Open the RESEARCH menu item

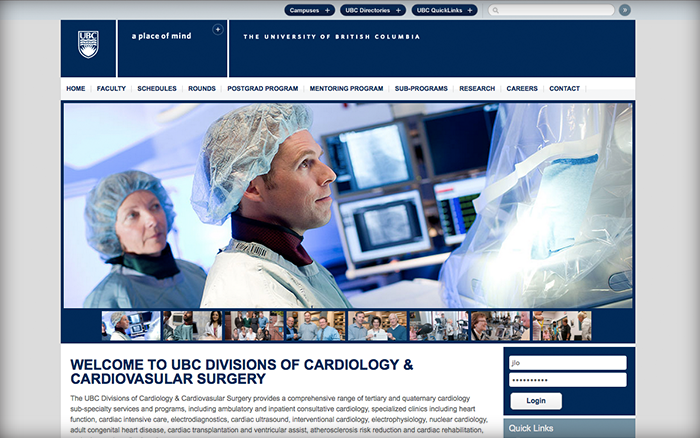477,88
